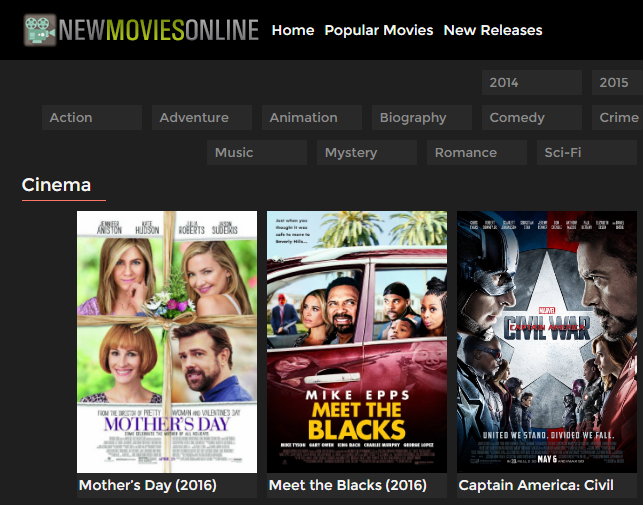
Task: Select the Adventure genre tag
Action: [x=202, y=117]
